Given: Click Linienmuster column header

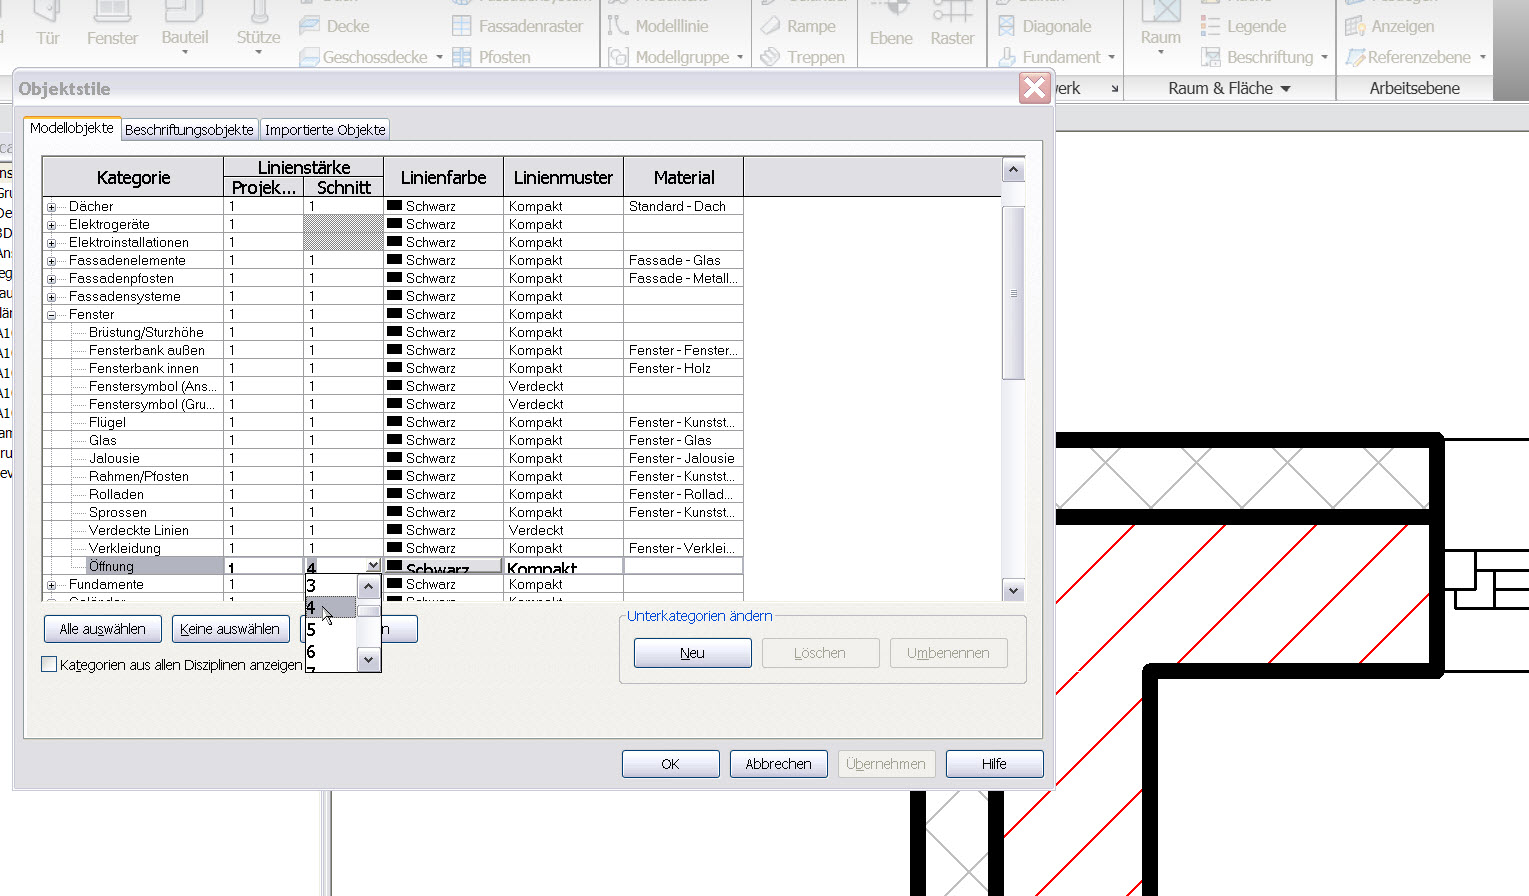Looking at the screenshot, I should tap(563, 177).
